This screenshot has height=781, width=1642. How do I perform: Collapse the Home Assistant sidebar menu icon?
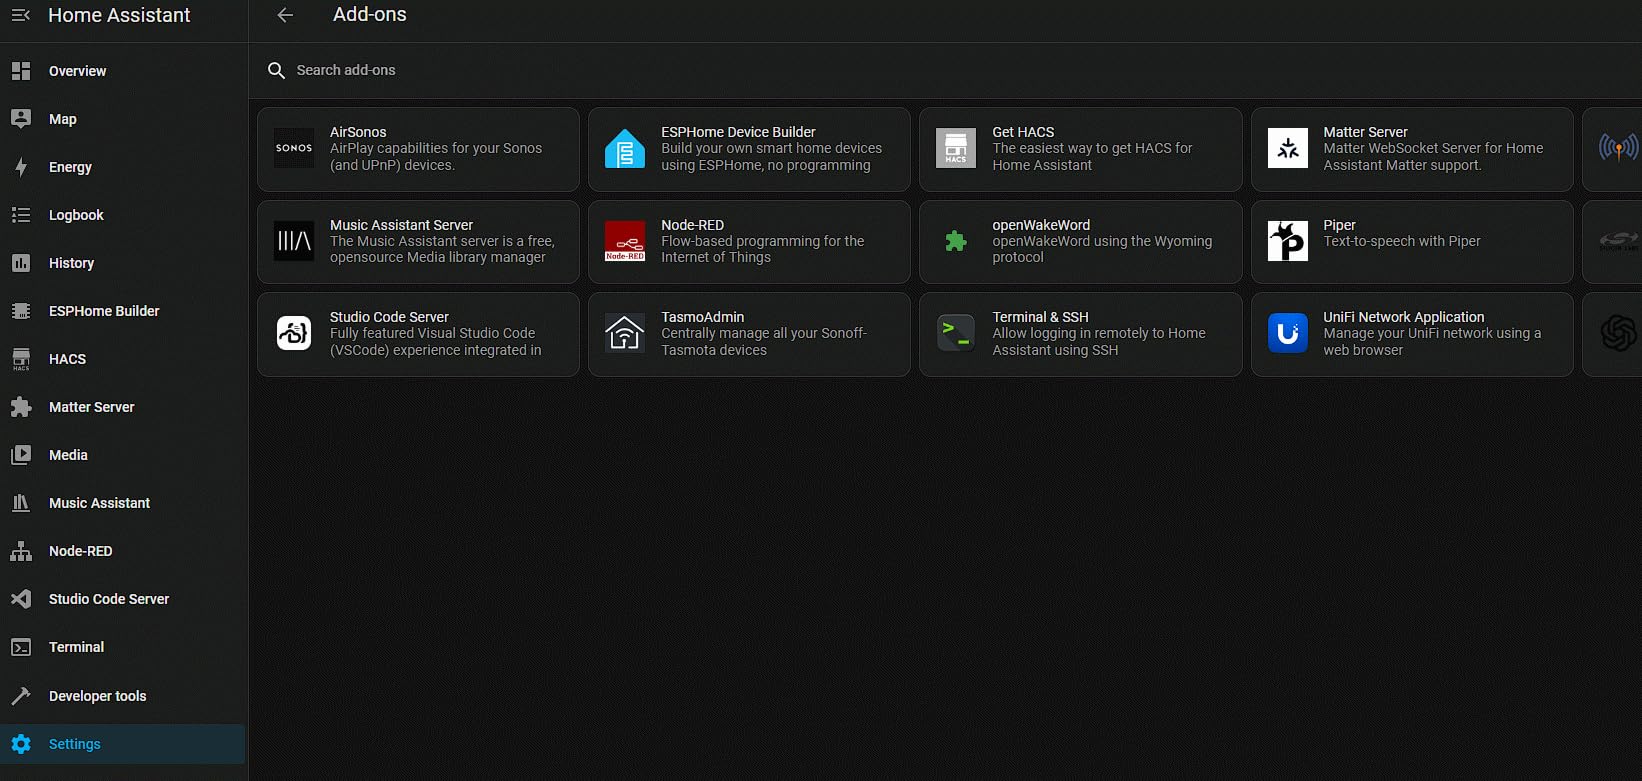coord(20,15)
